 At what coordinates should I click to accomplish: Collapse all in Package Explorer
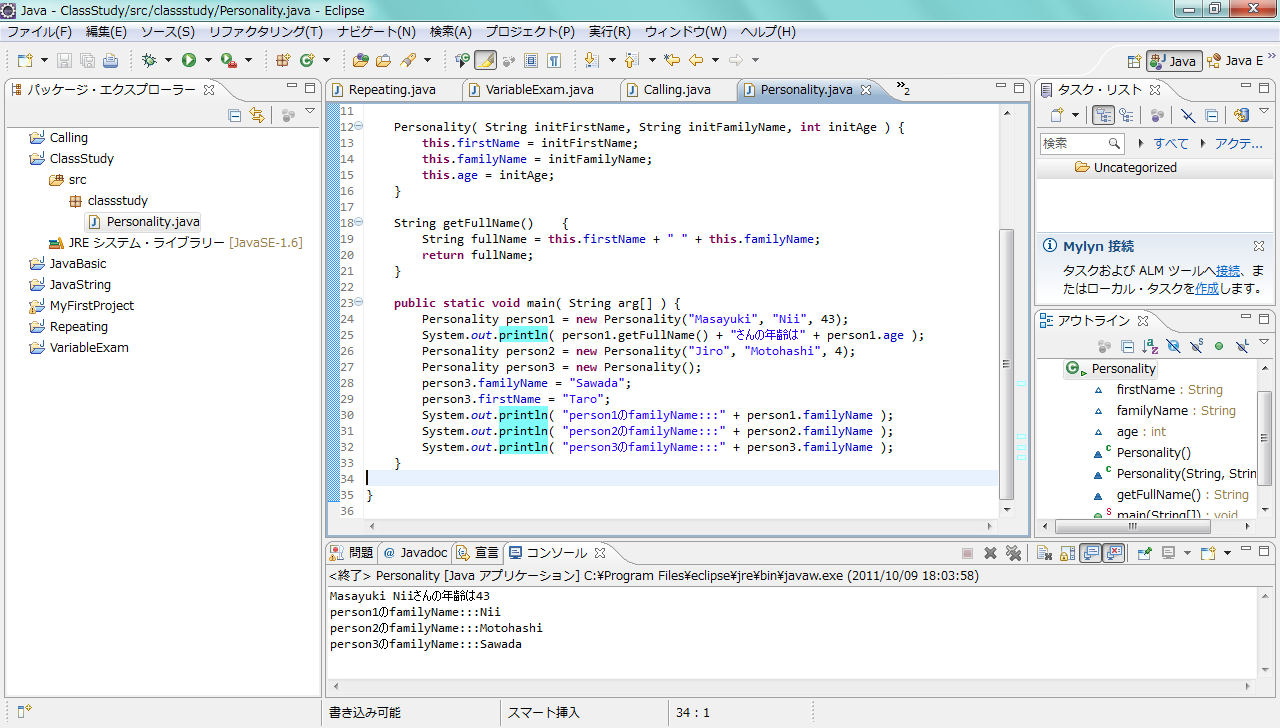tap(235, 115)
